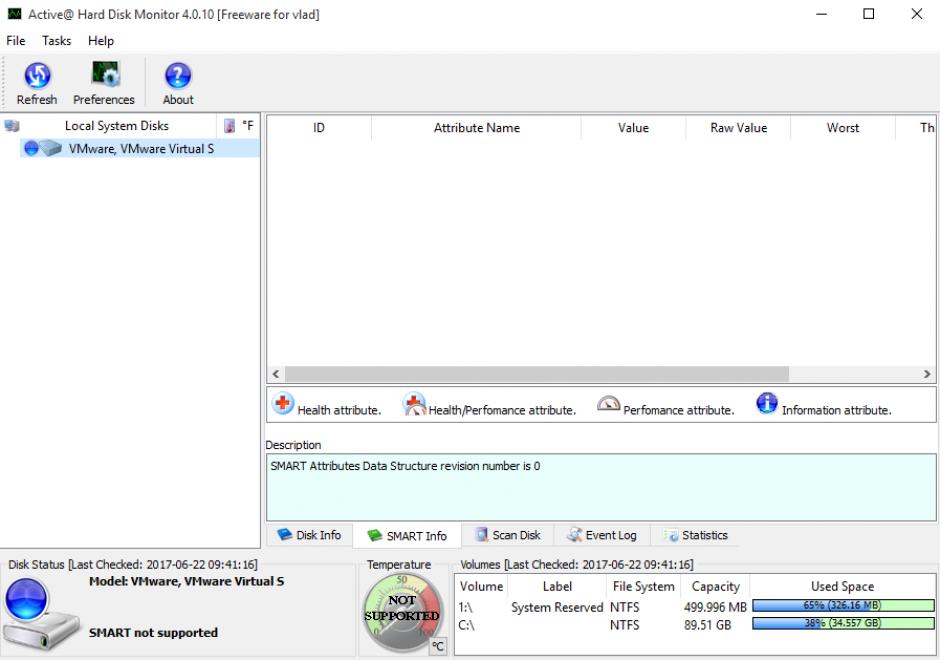Click the 499.996 MB capacity value
This screenshot has width=940, height=660.
[715, 607]
